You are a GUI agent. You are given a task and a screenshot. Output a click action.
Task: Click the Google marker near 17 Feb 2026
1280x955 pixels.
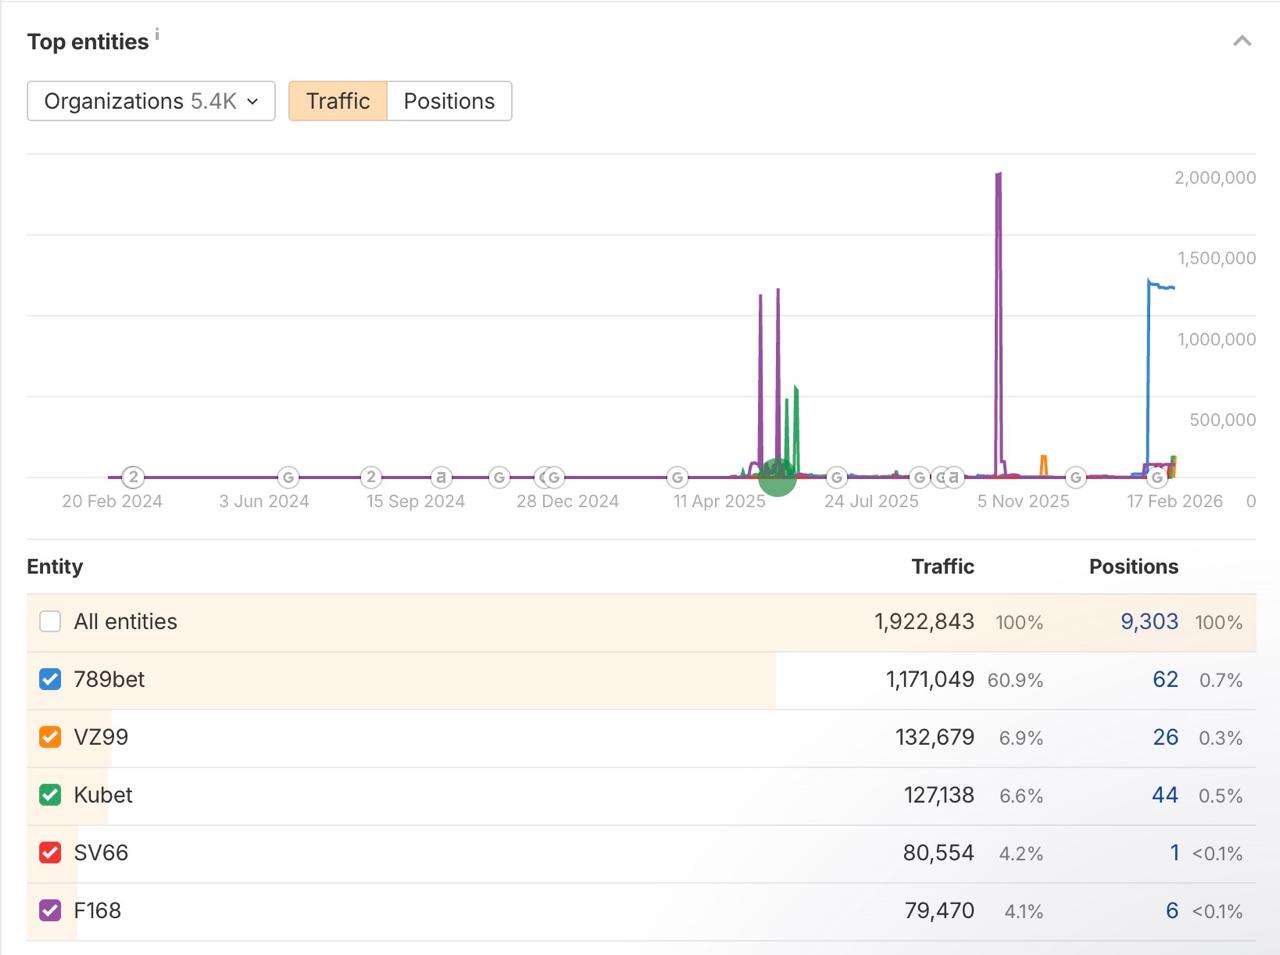1157,477
